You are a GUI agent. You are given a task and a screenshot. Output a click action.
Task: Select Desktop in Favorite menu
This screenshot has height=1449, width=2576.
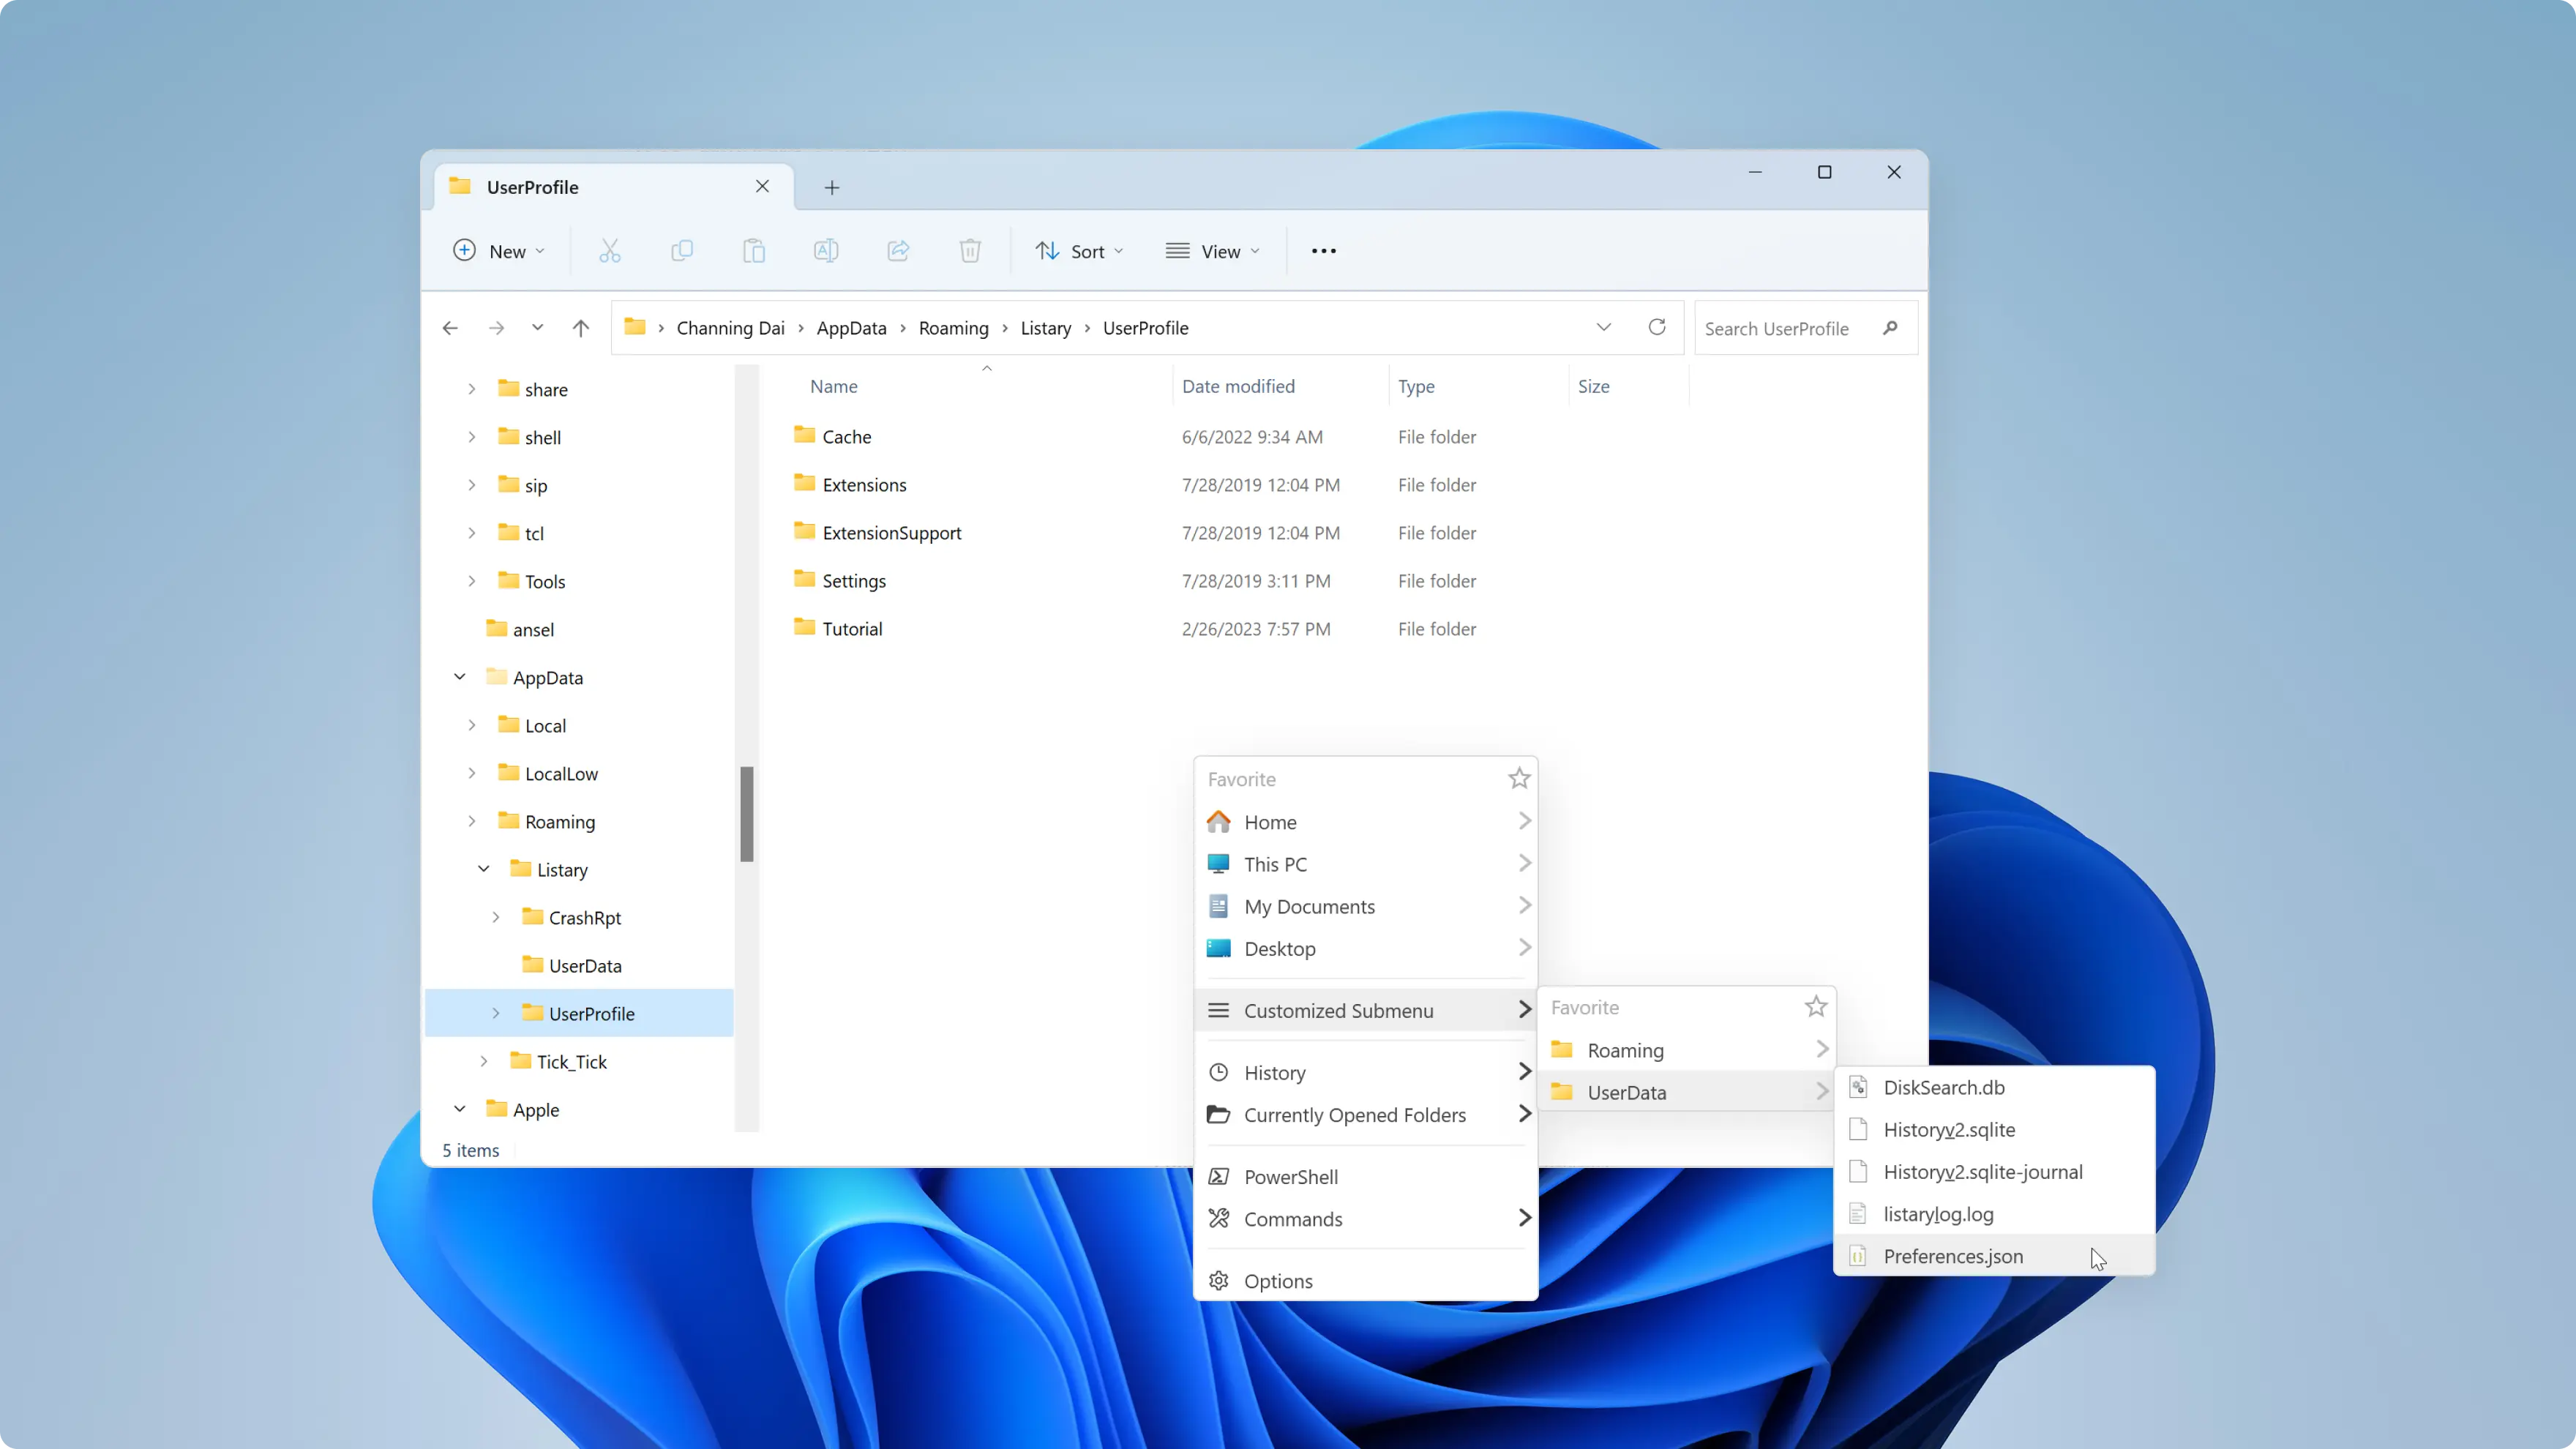tap(1366, 948)
